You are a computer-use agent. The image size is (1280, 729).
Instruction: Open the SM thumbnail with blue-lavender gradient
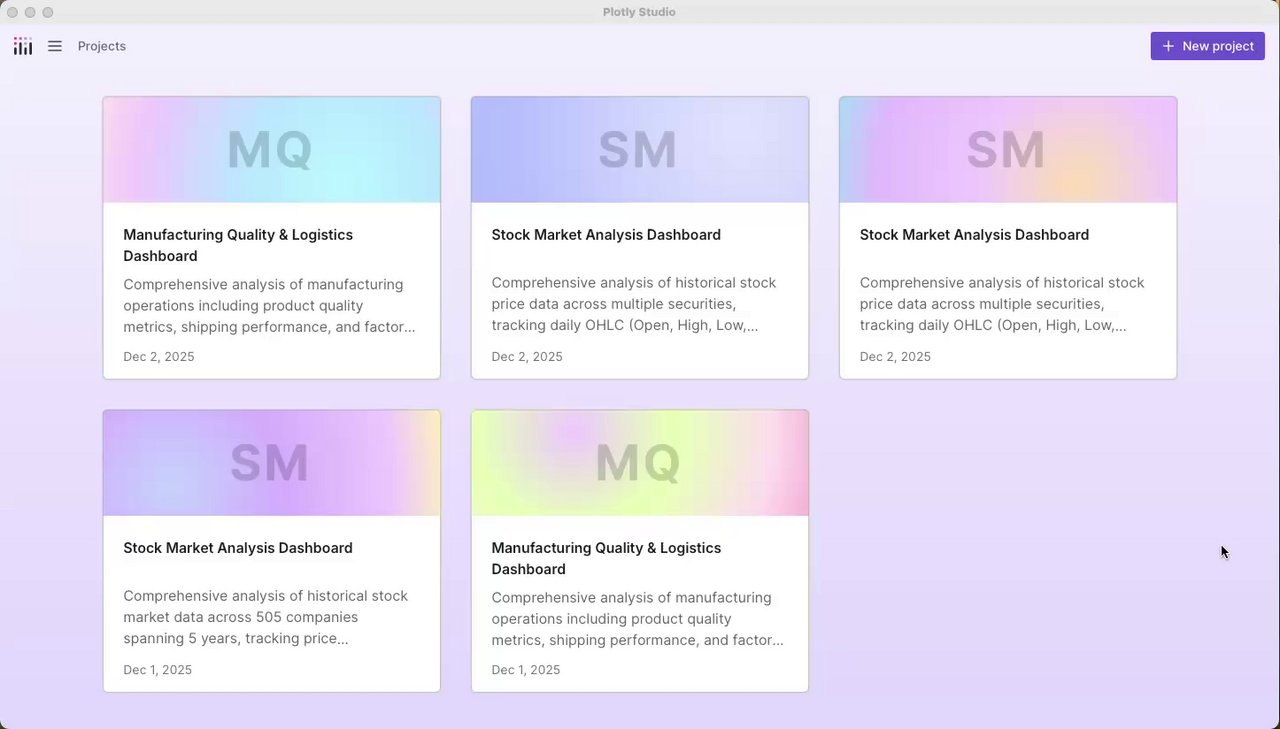pyautogui.click(x=639, y=150)
